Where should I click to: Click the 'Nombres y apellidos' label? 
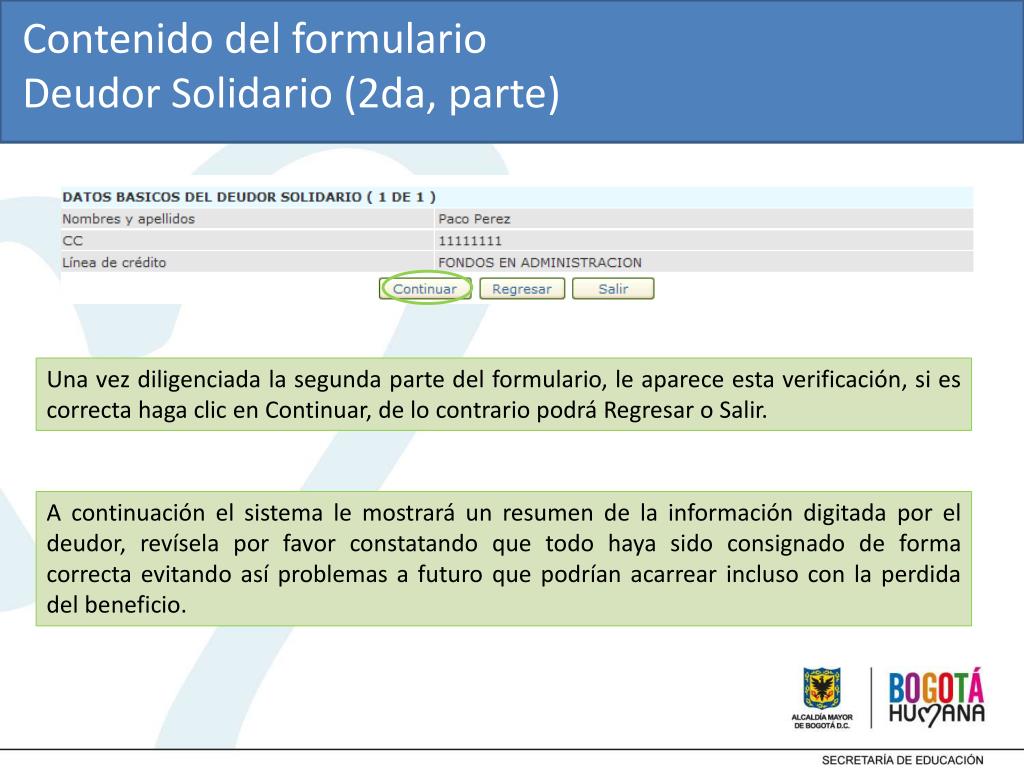pos(129,219)
